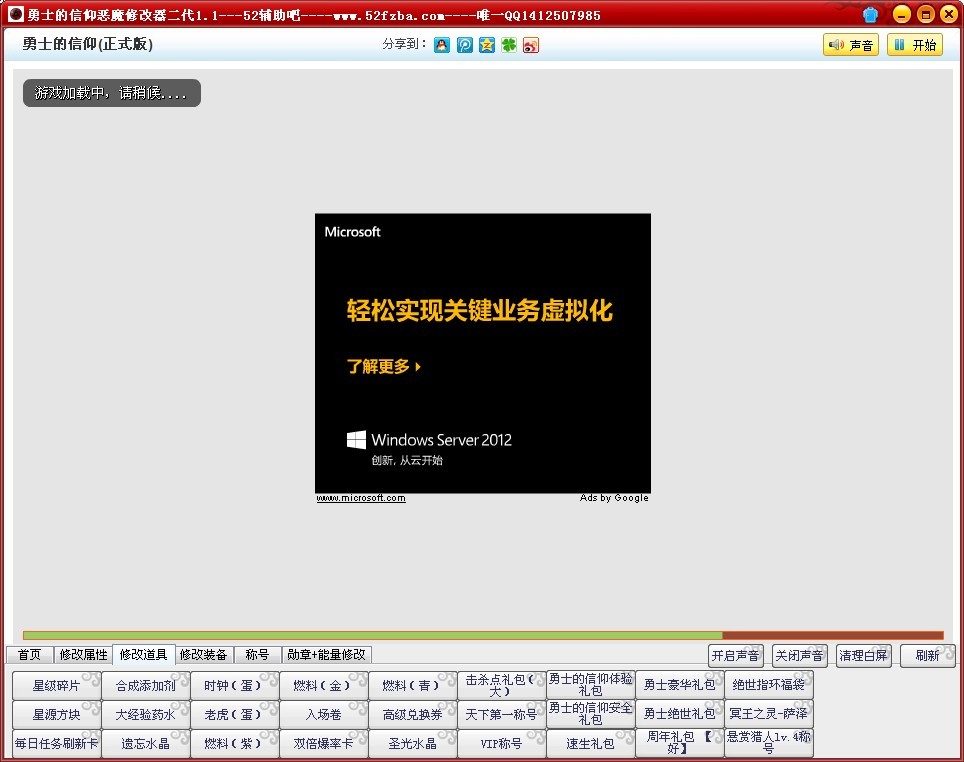Click the 燃料(青) button
Image resolution: width=964 pixels, height=762 pixels.
pyautogui.click(x=413, y=685)
